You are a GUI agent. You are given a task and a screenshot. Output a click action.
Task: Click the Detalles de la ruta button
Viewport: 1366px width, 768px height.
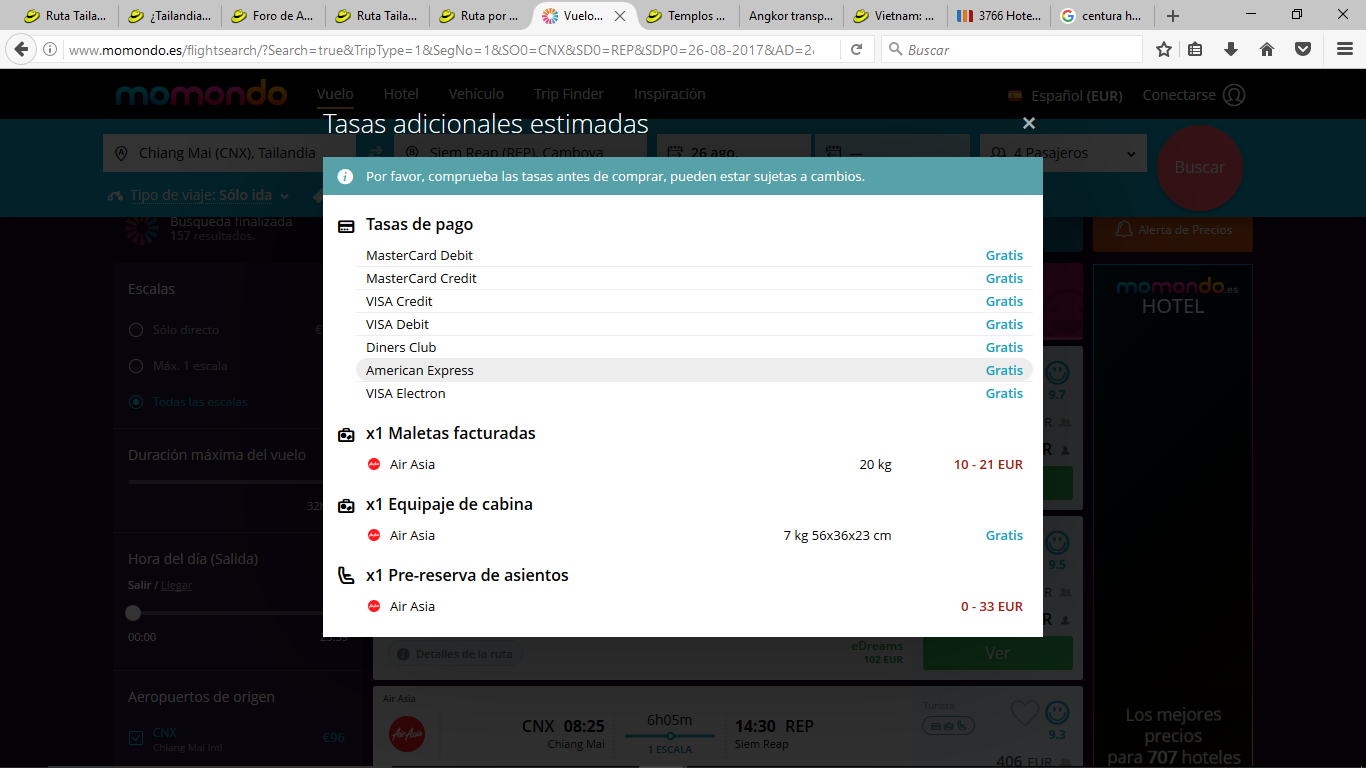tap(456, 654)
